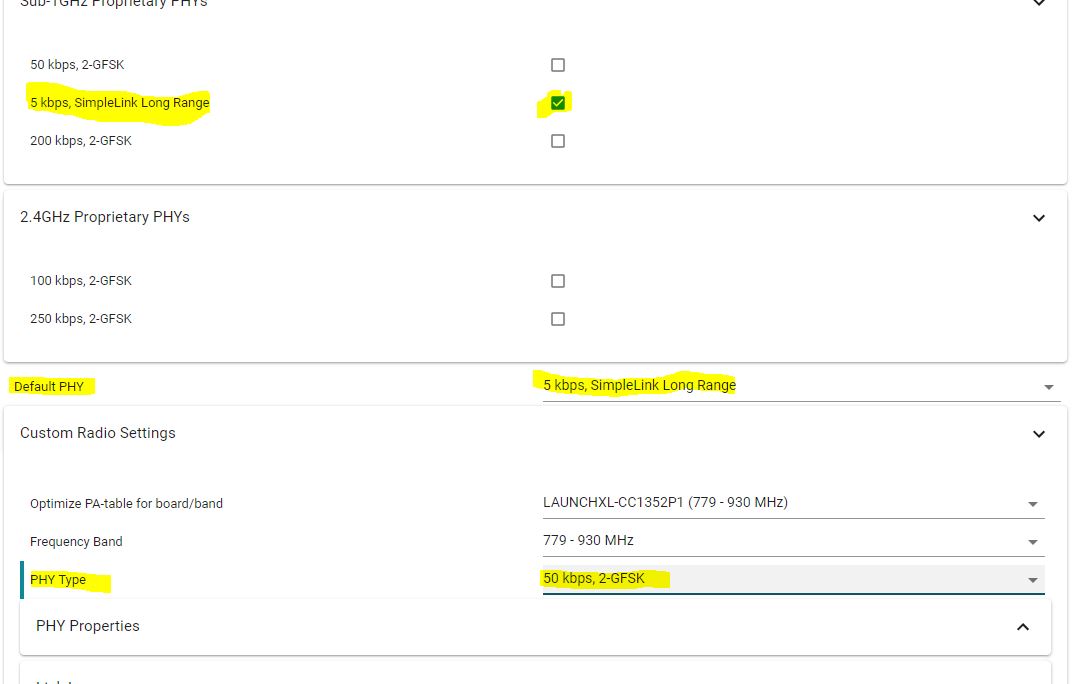Open the Default PHY dropdown arrow
This screenshot has height=684, width=1077.
[x=1049, y=387]
